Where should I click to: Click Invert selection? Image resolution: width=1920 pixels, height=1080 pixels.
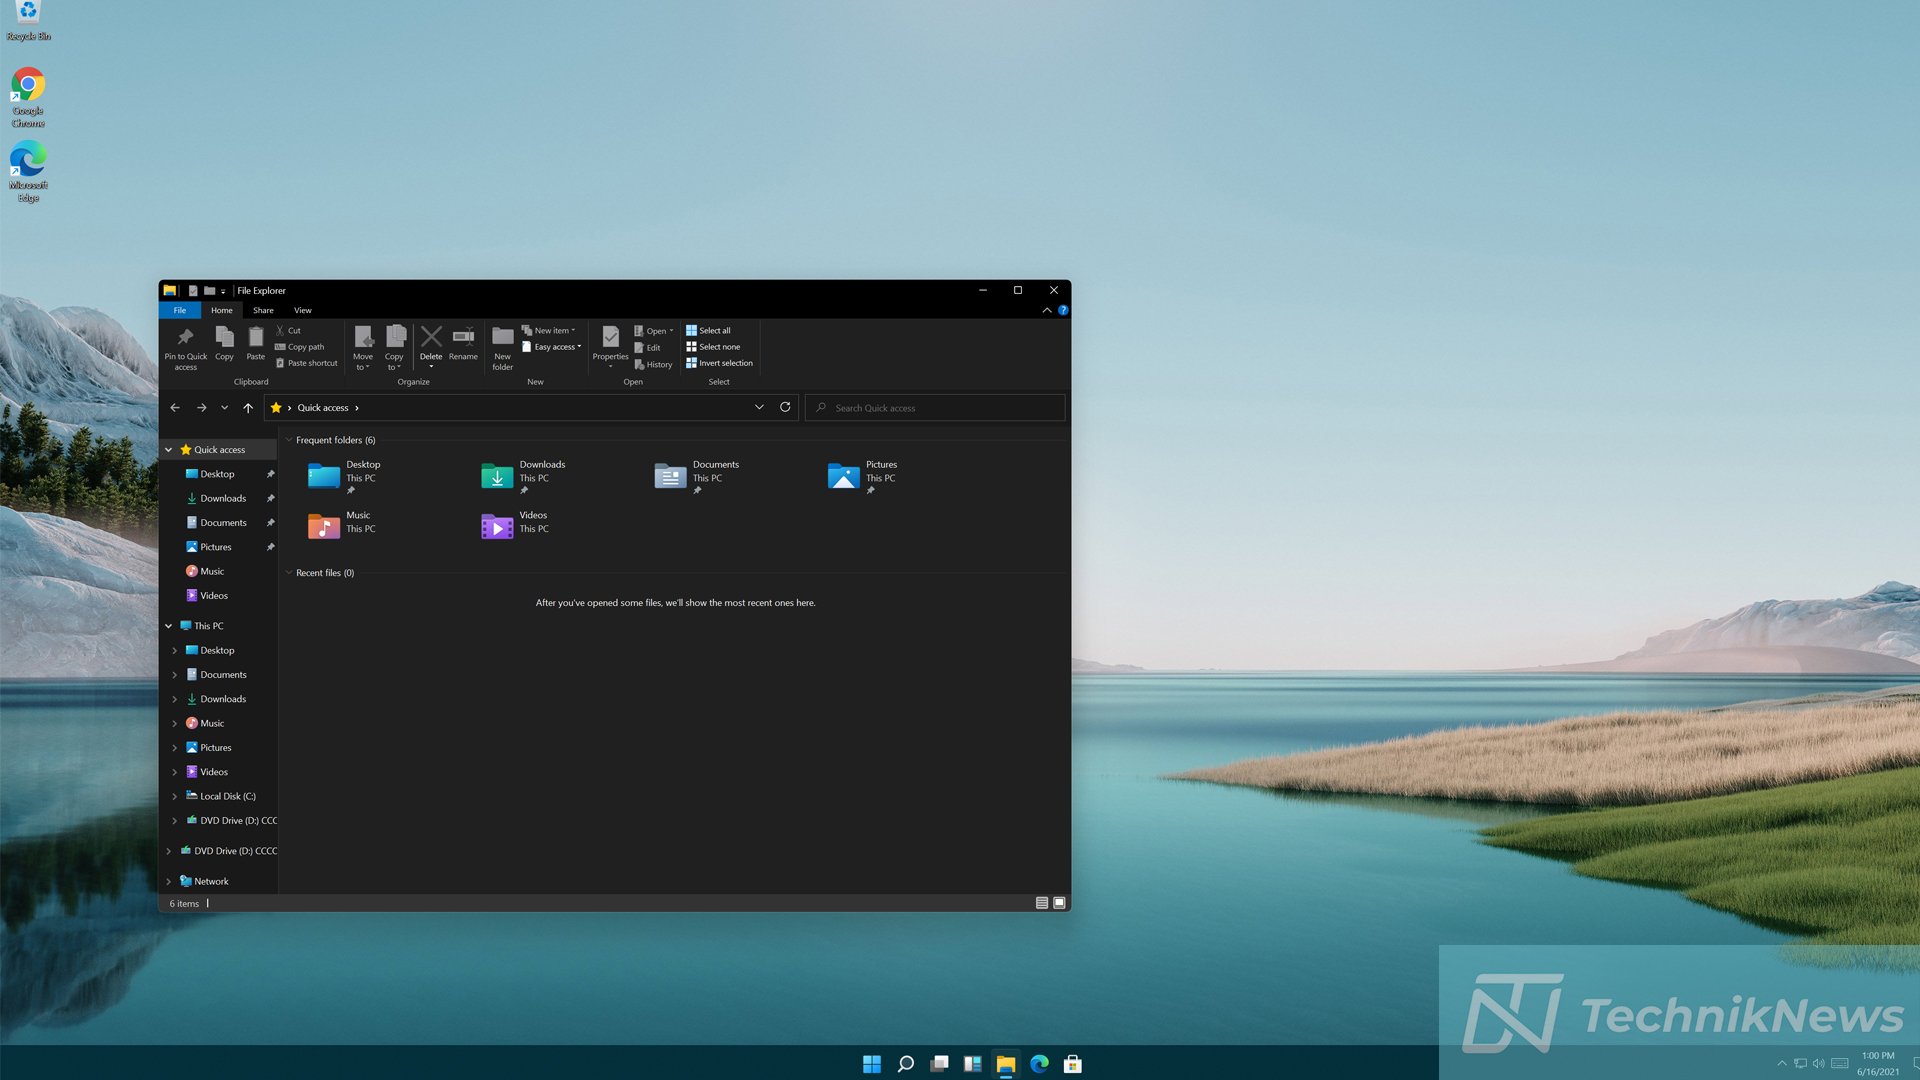[719, 363]
